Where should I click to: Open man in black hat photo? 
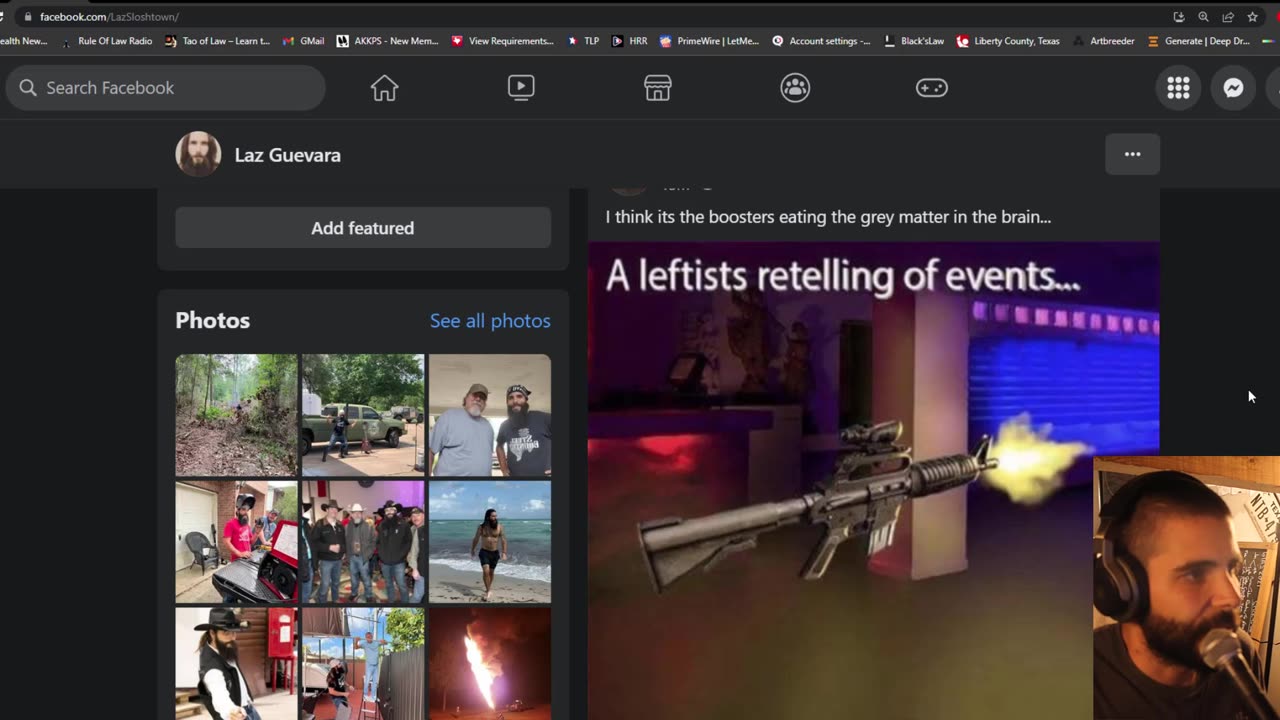236,664
